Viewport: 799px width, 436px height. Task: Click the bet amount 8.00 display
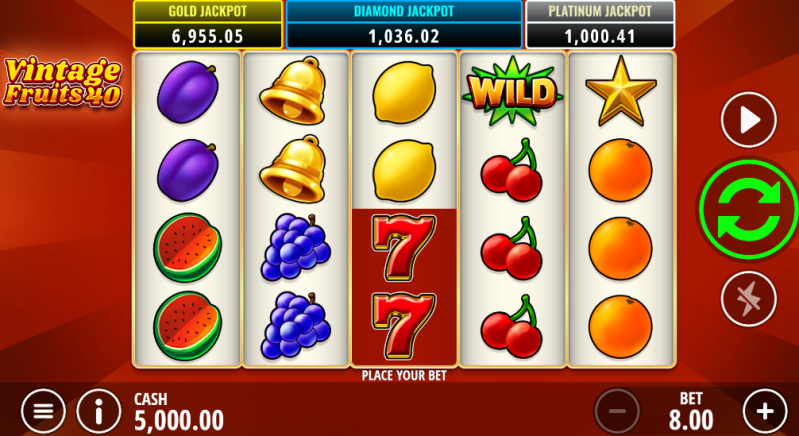[691, 420]
